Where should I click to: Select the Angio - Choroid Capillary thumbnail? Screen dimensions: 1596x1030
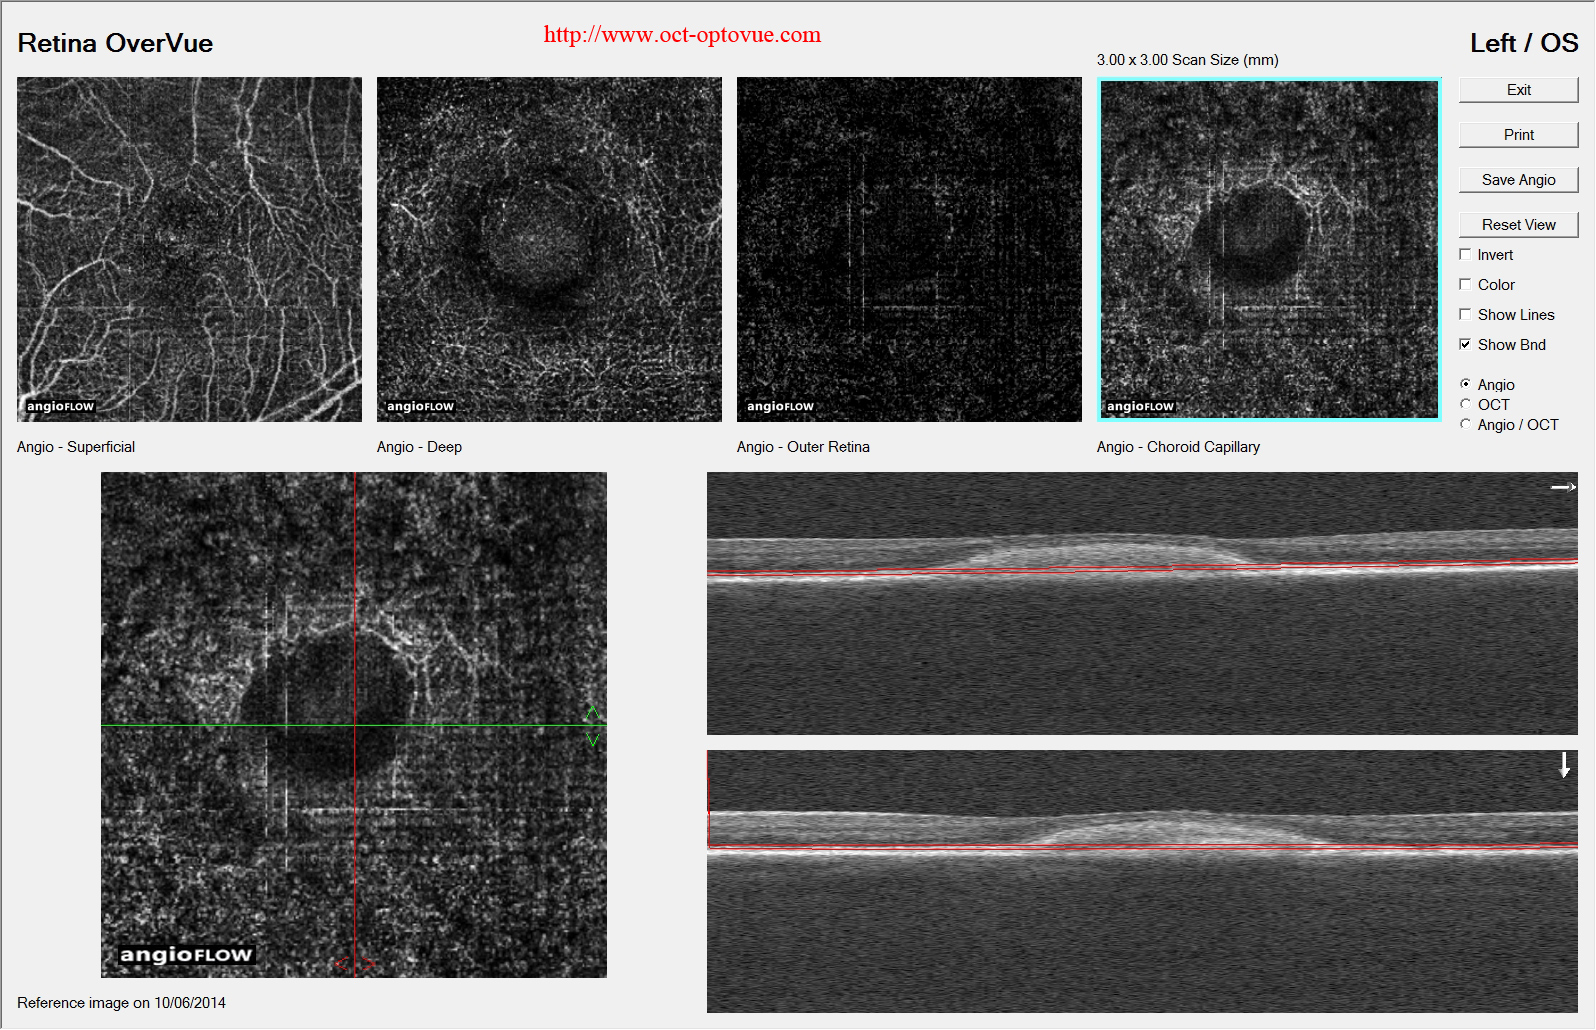(1269, 249)
